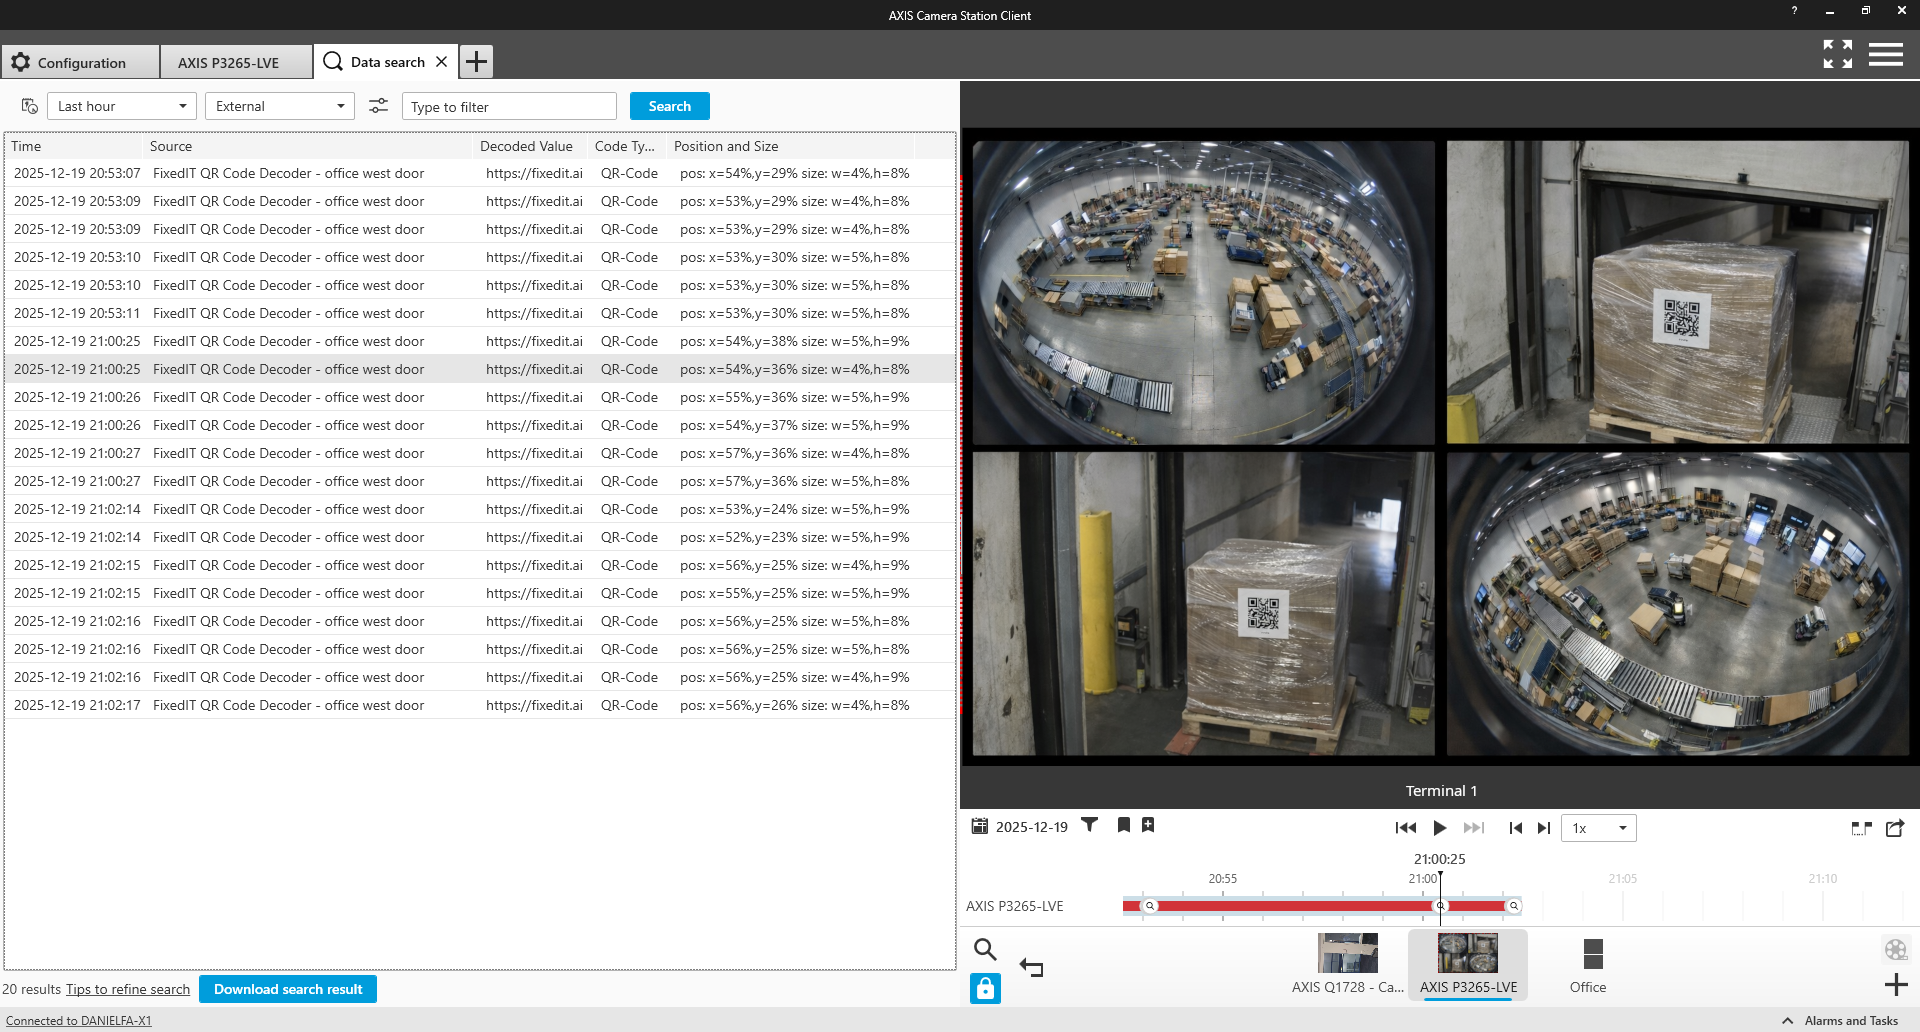Image resolution: width=1920 pixels, height=1032 pixels.
Task: Select the AXIS P3265-LVE camera thumbnail
Action: tap(1468, 963)
